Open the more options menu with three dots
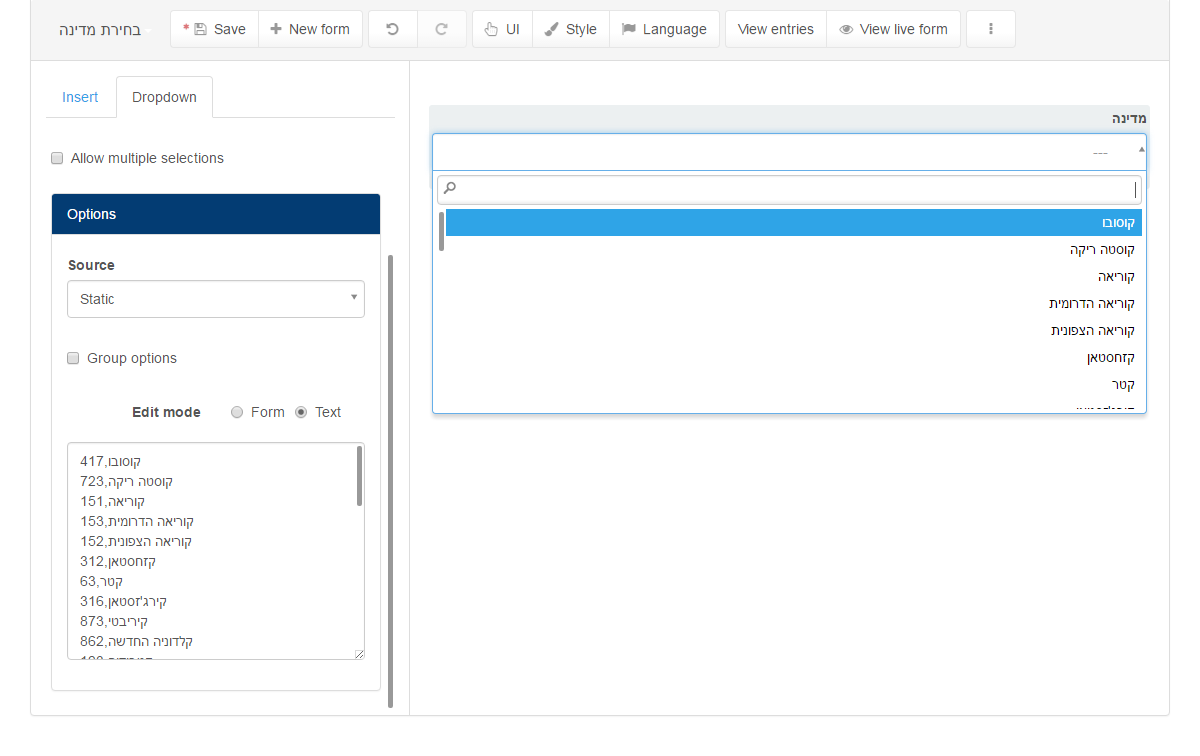The width and height of the screenshot is (1200, 756). pyautogui.click(x=991, y=29)
